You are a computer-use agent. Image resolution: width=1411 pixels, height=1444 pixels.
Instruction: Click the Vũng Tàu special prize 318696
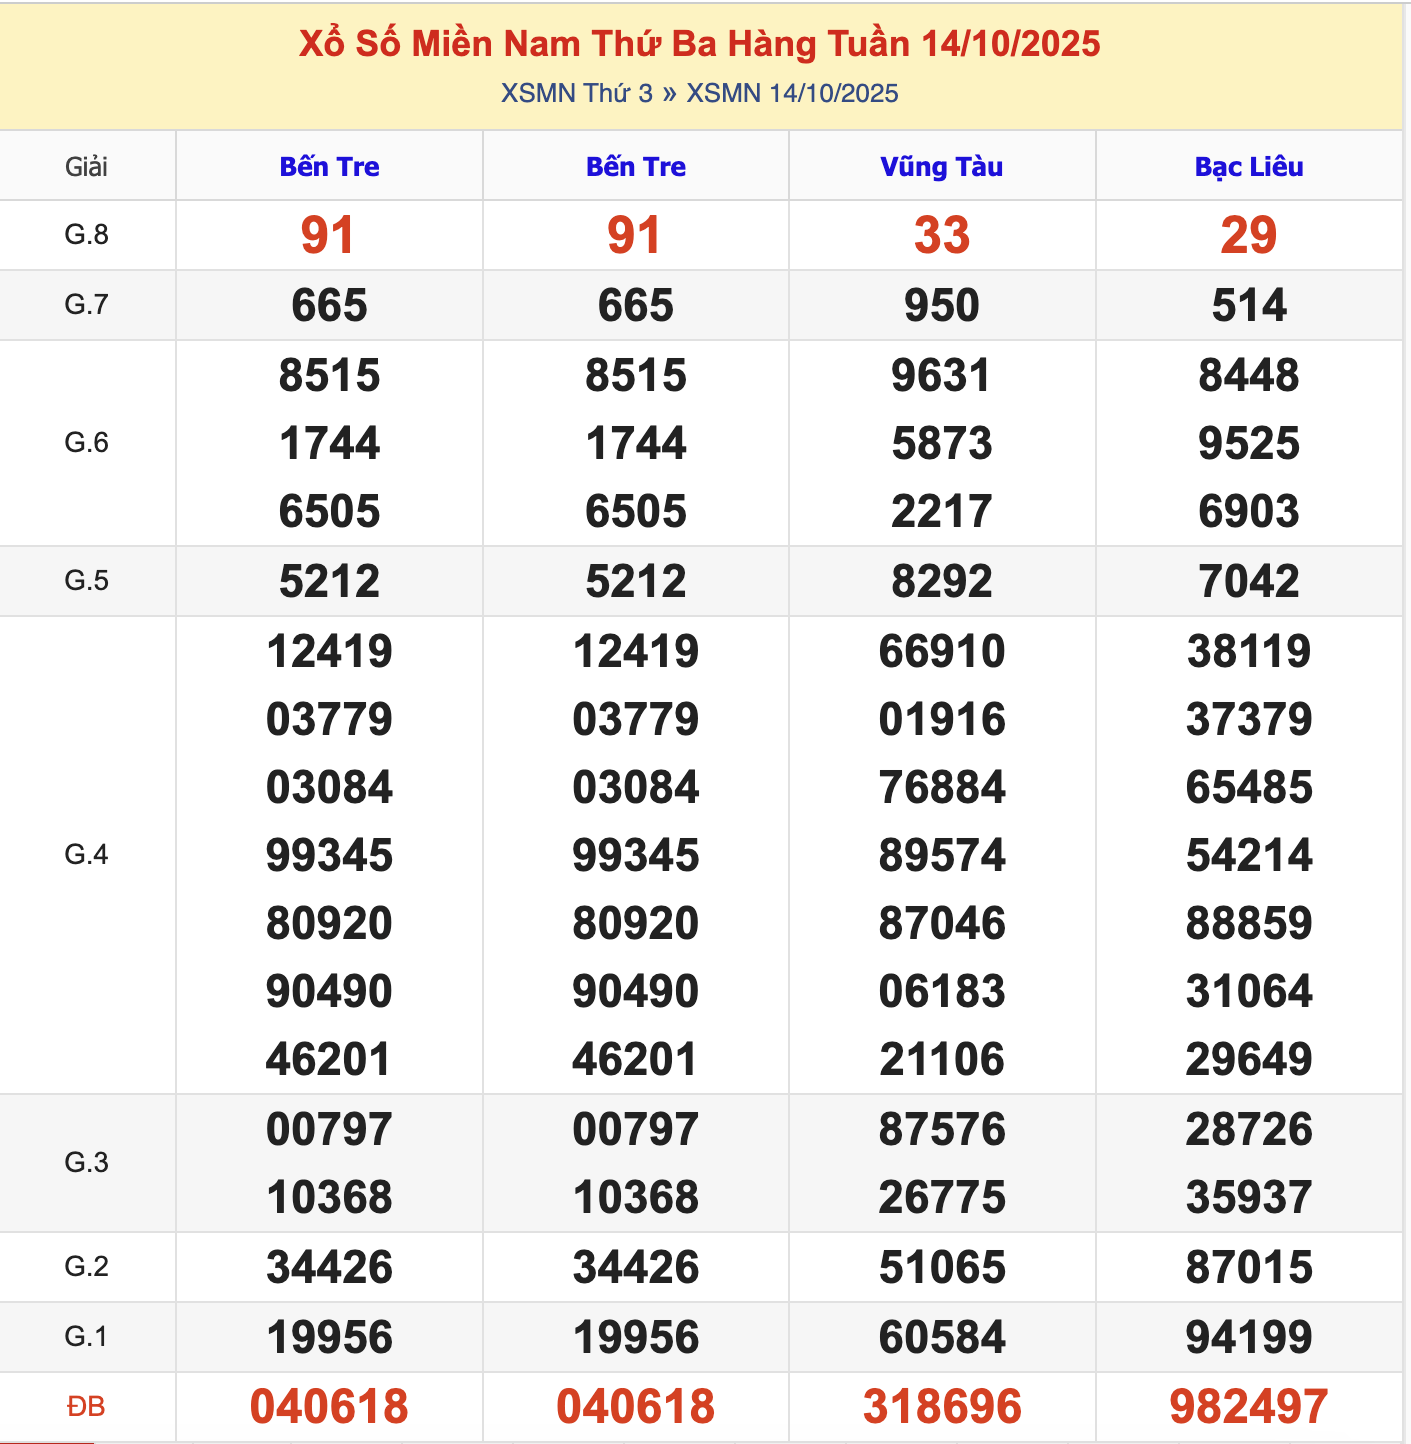941,1407
